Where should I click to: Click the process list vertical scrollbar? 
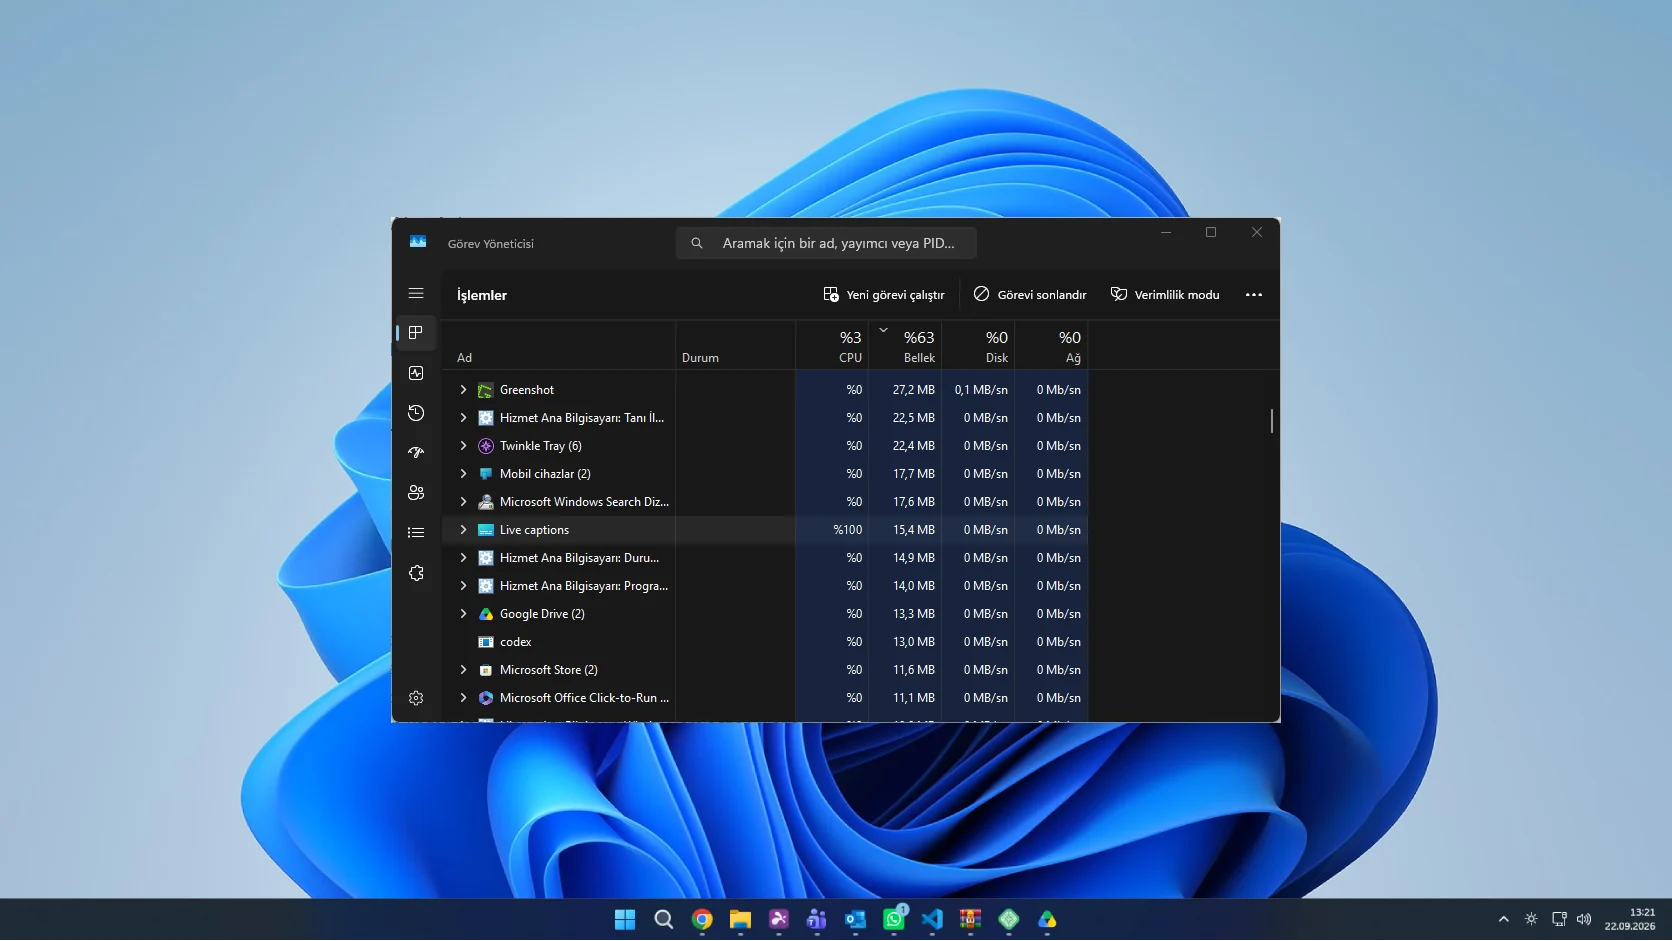click(1272, 421)
